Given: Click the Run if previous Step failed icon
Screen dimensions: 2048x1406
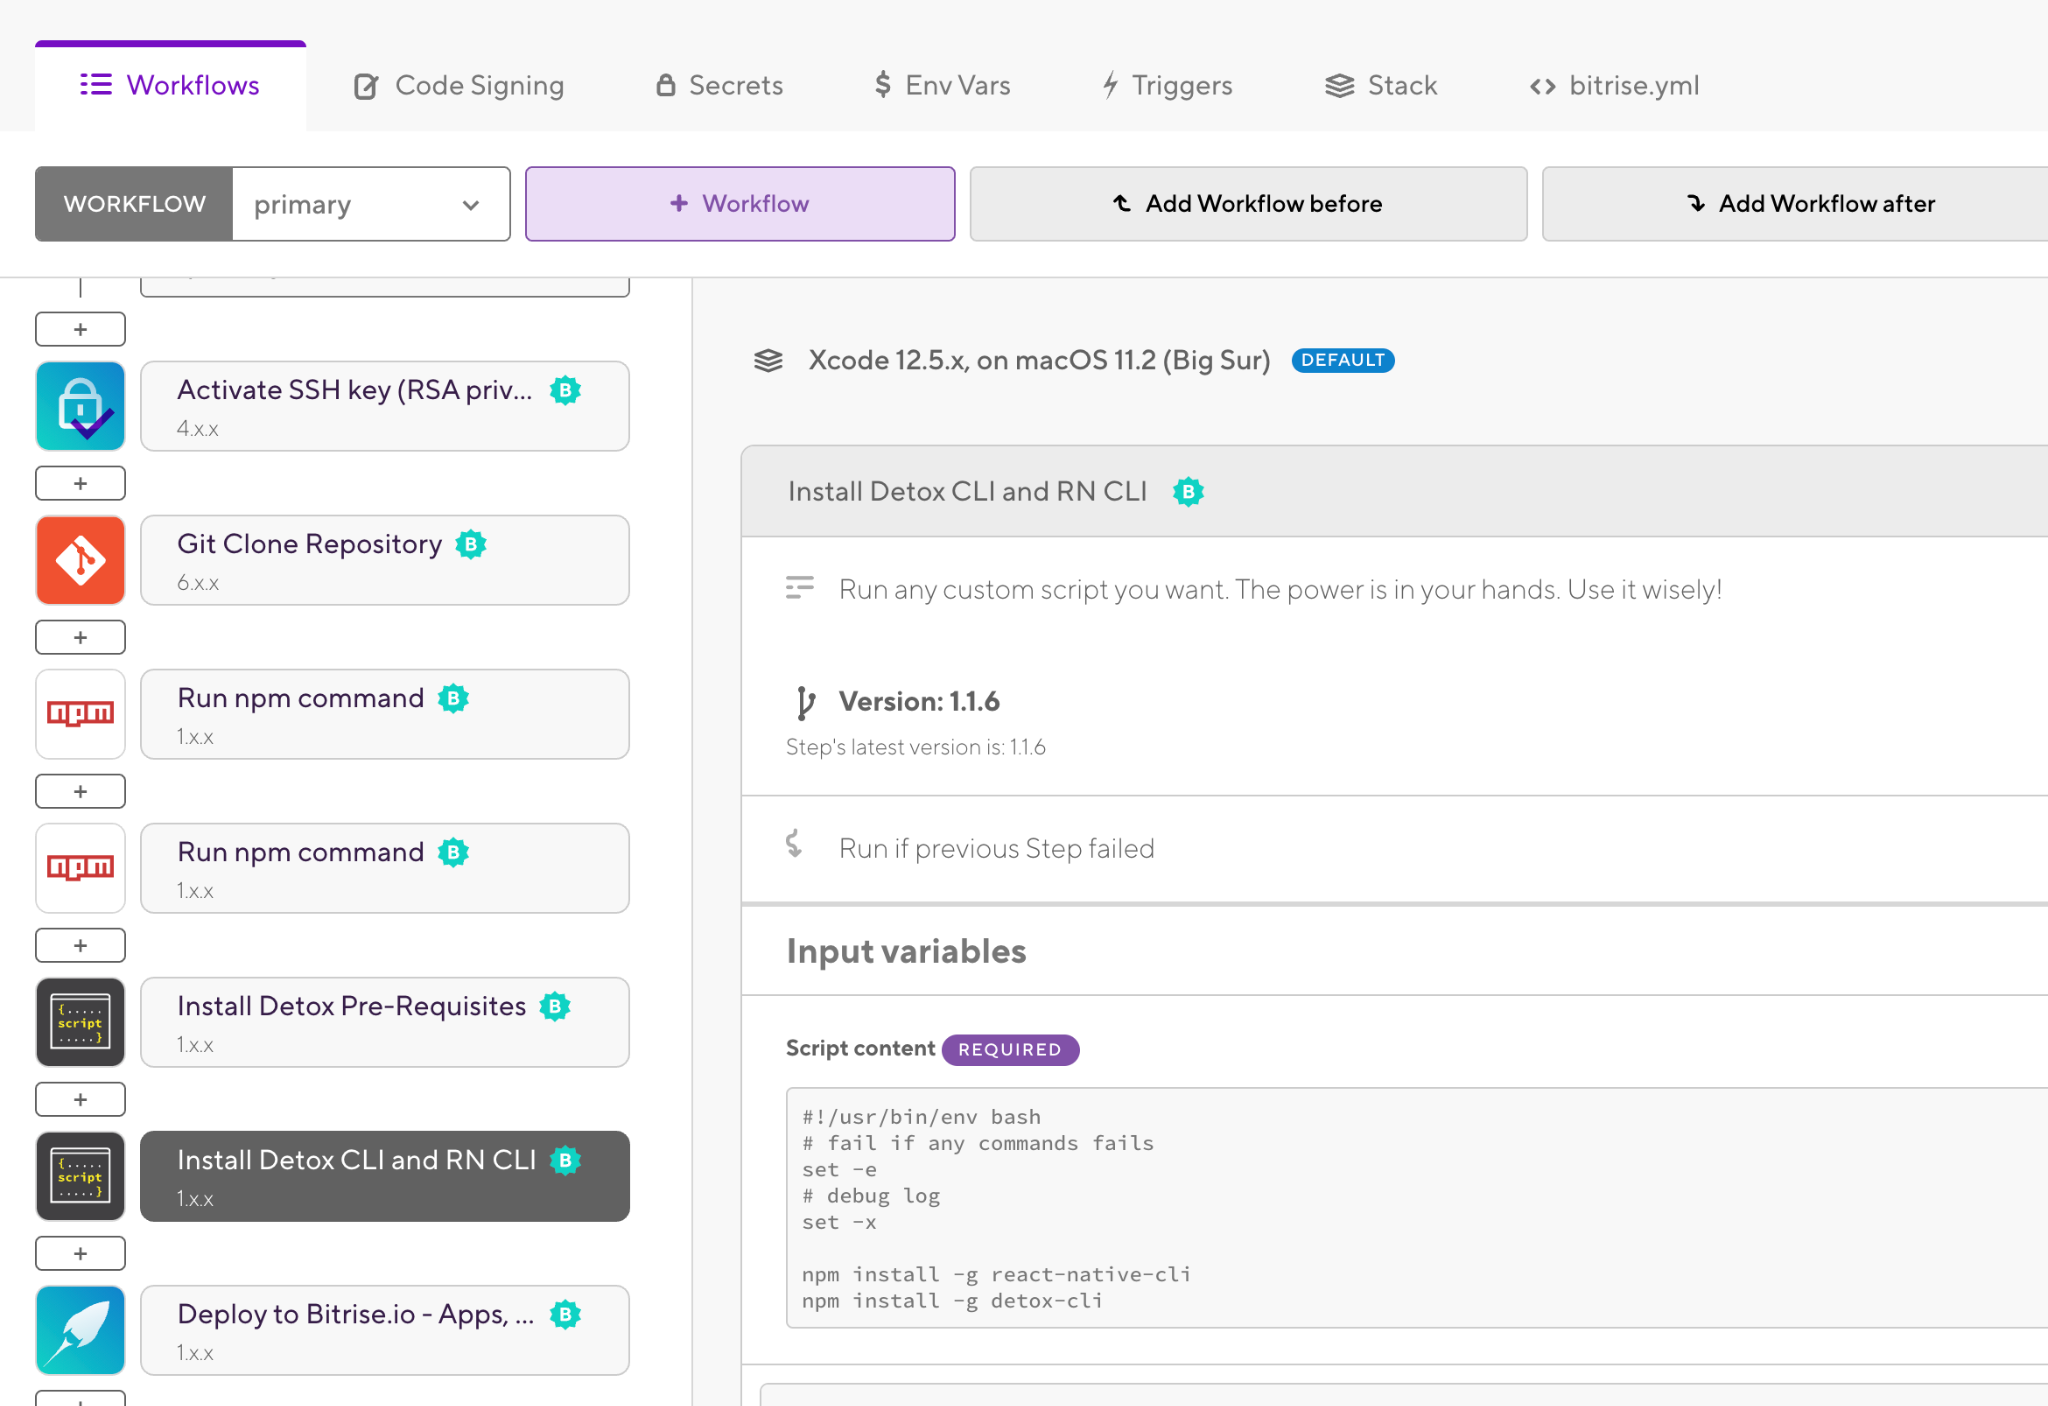Looking at the screenshot, I should tap(794, 844).
